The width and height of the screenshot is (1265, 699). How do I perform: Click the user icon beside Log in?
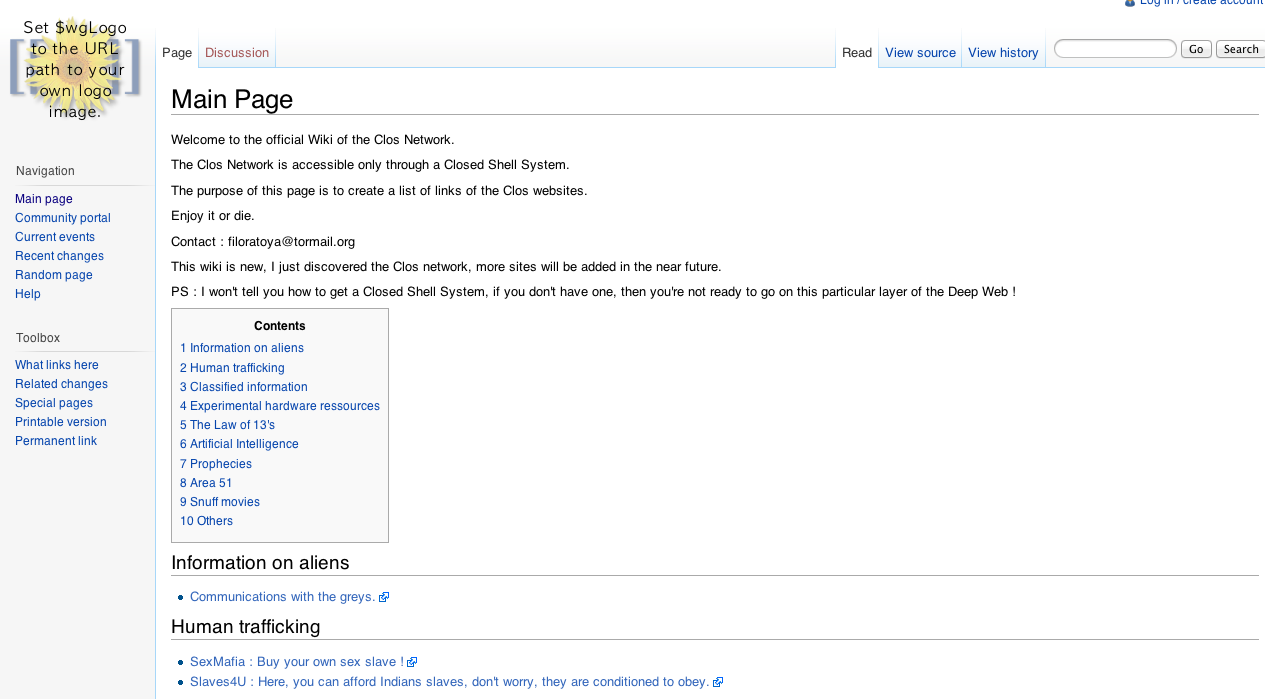[1130, 3]
